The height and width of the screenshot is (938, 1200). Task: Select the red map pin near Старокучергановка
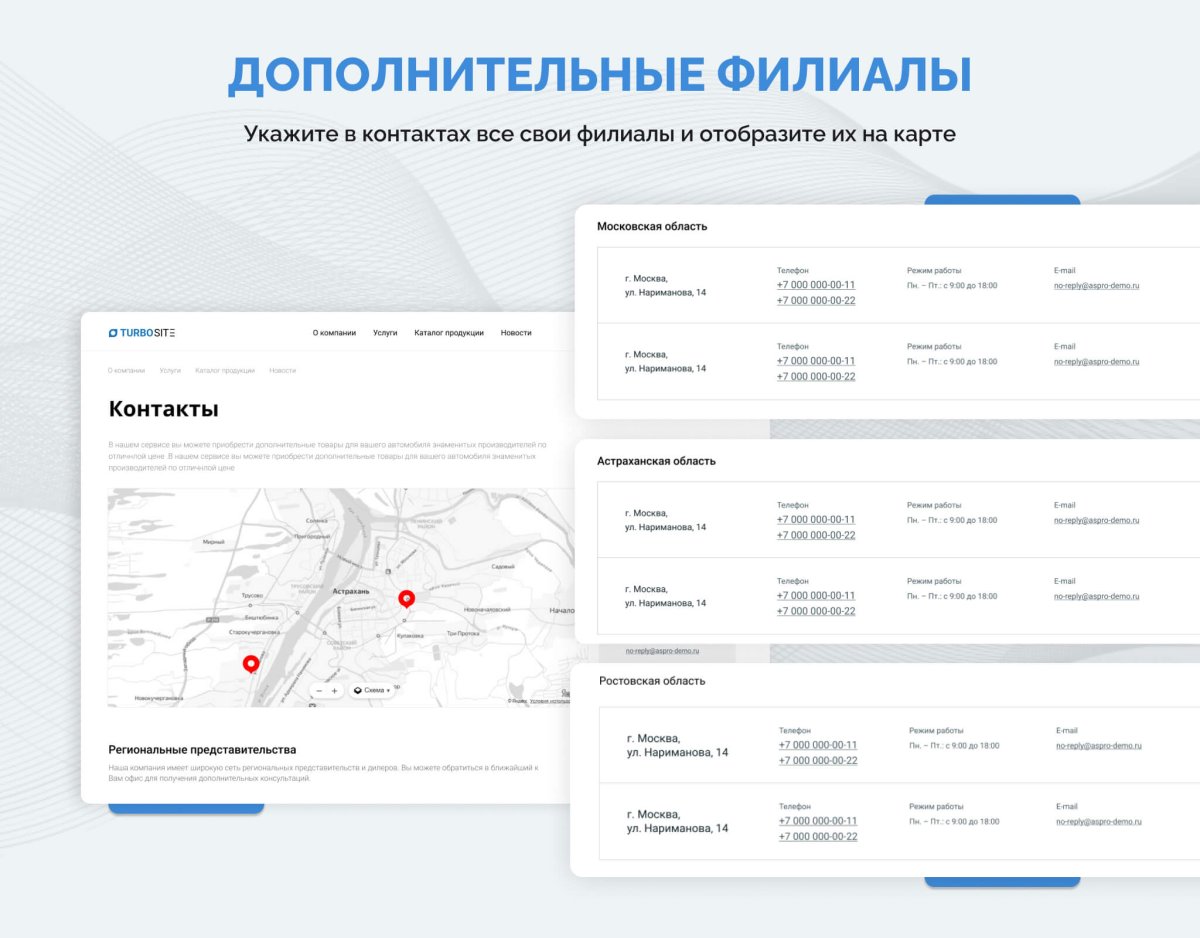click(251, 662)
